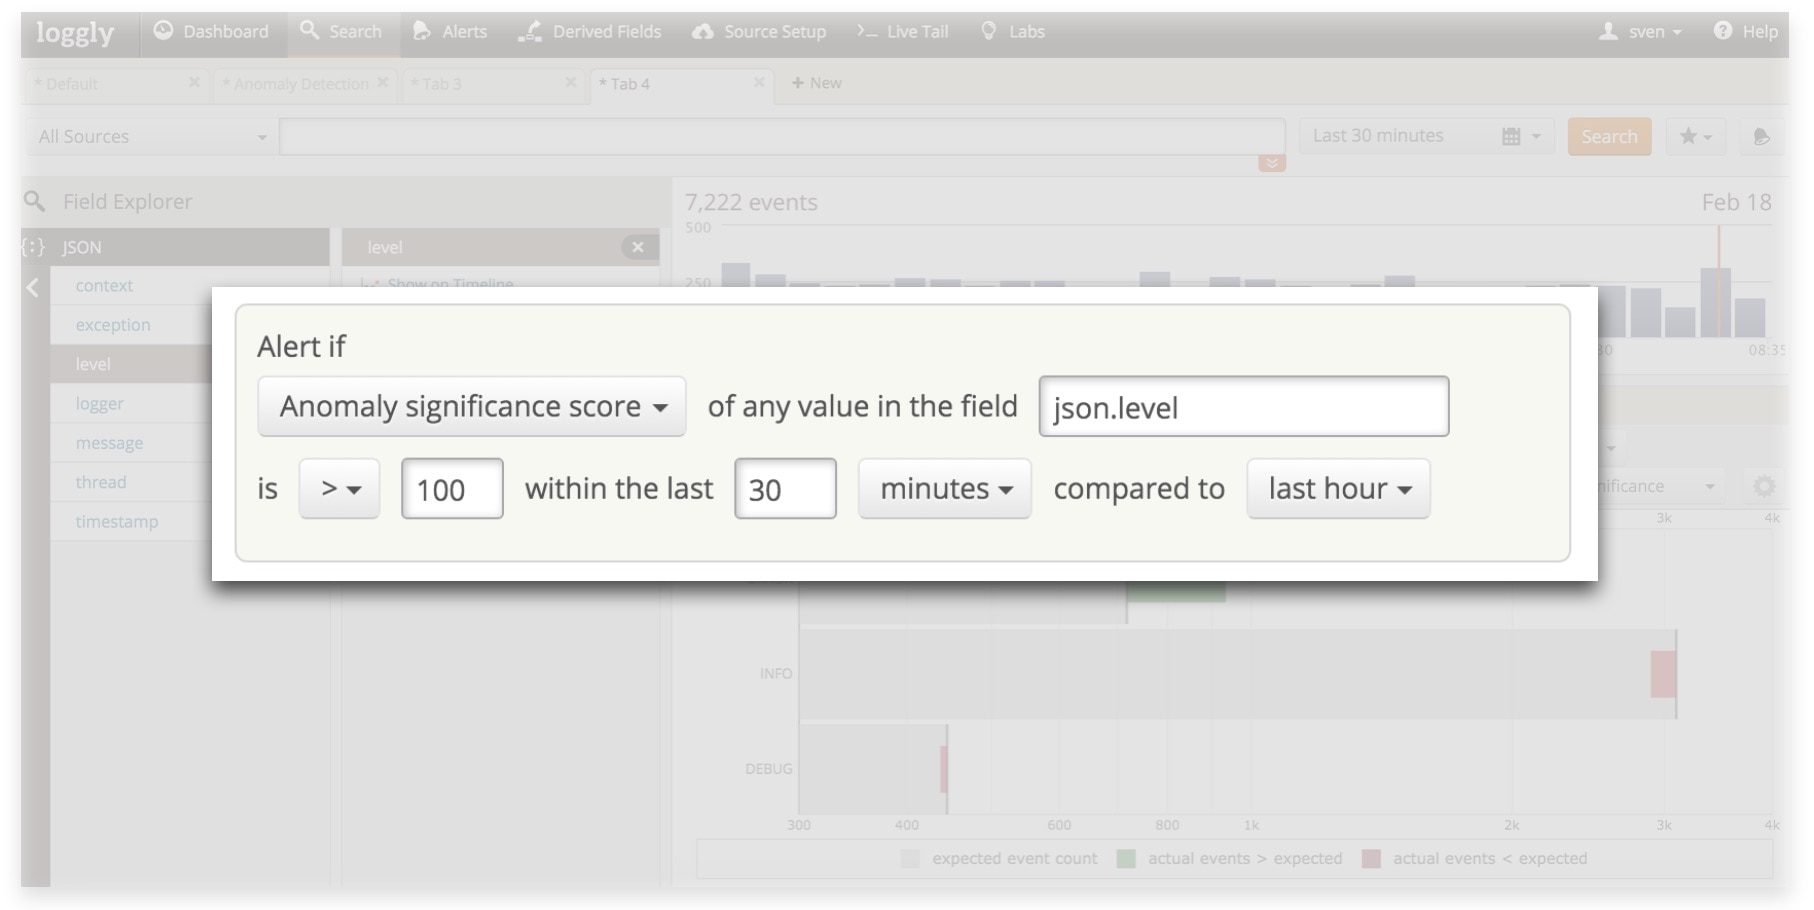Click the alert bell icon beside star

[1761, 137]
